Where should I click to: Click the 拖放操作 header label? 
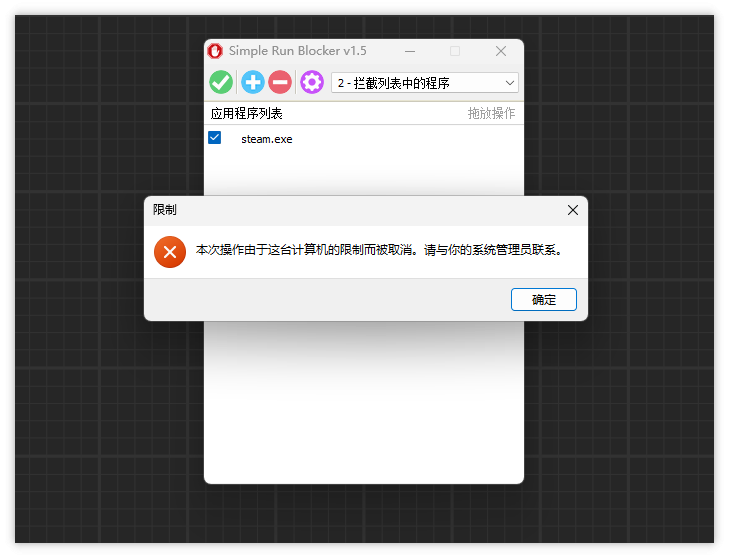pos(491,113)
